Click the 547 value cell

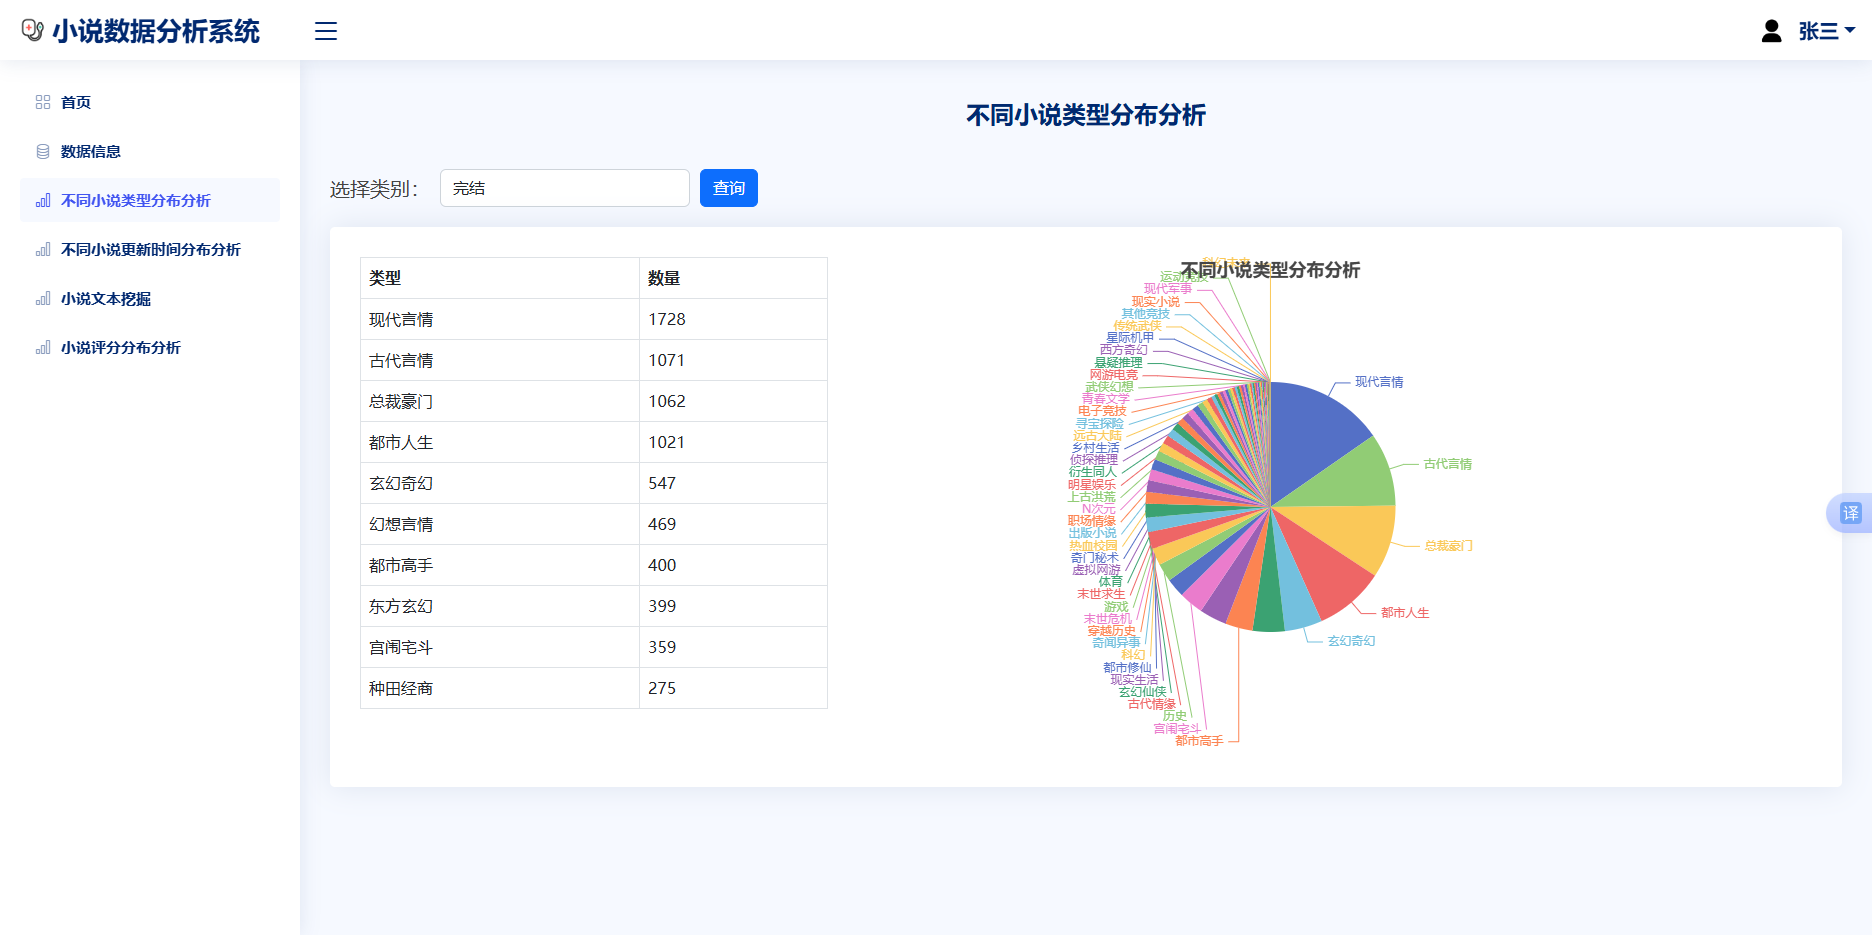point(733,483)
